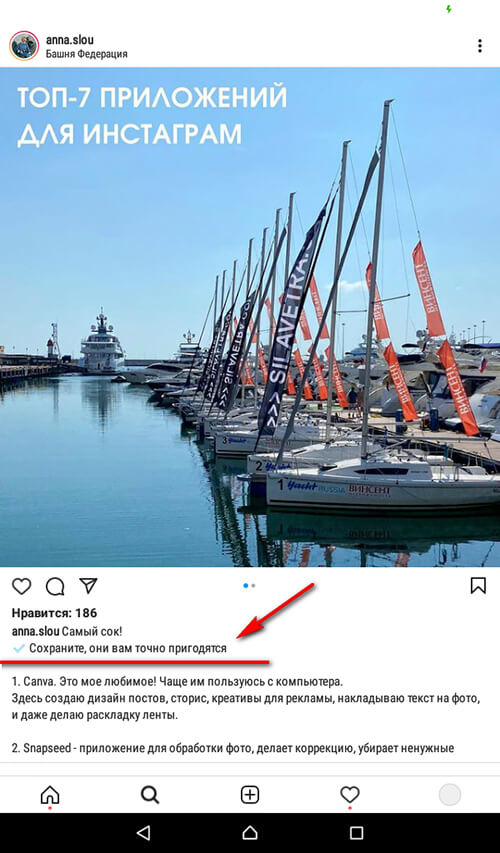Open anna.slou username in the caption
The image size is (500, 853).
(x=35, y=632)
